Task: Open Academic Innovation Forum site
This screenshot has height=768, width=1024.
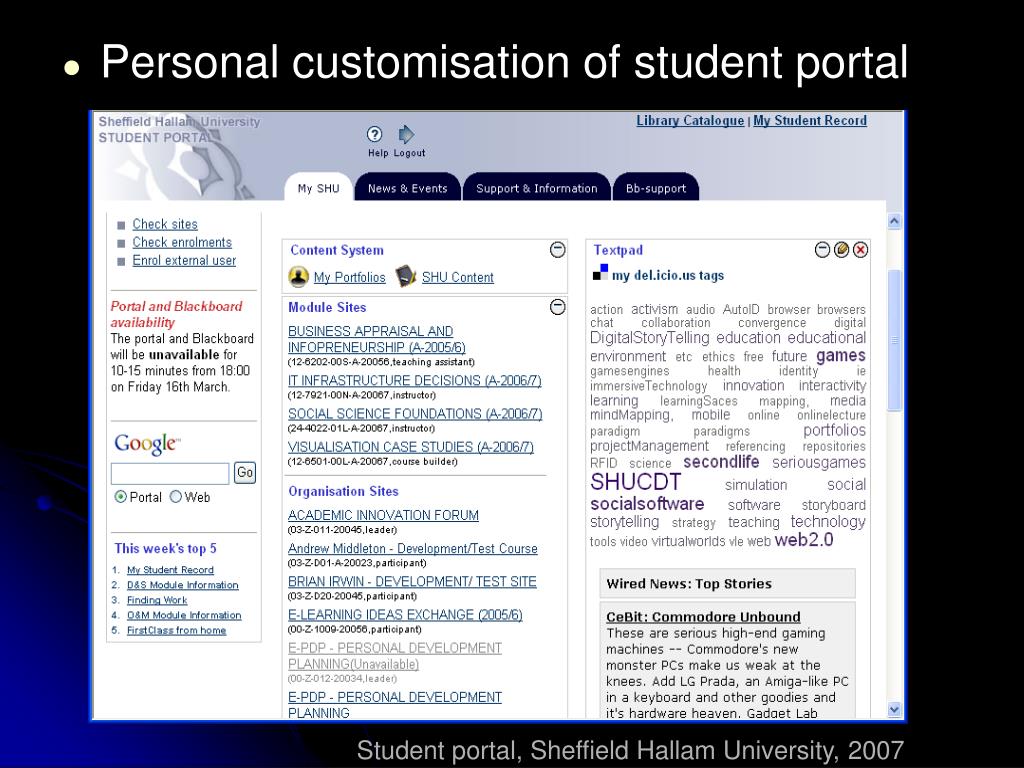Action: [383, 515]
